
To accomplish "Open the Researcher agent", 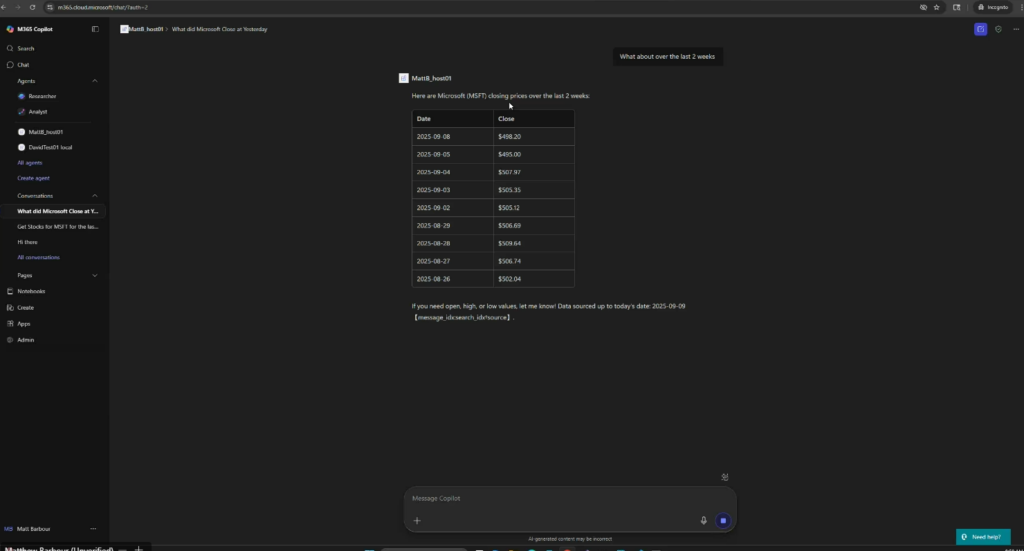I will pos(42,96).
